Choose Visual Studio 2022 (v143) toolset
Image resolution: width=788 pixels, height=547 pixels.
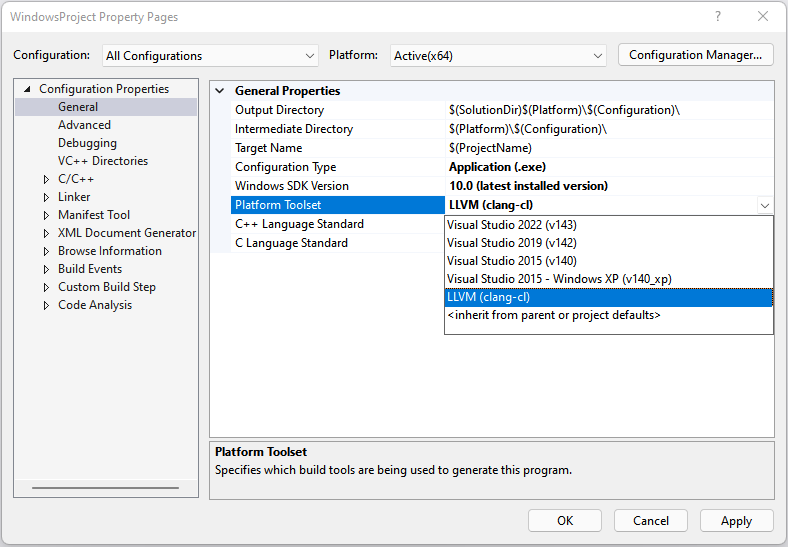609,225
